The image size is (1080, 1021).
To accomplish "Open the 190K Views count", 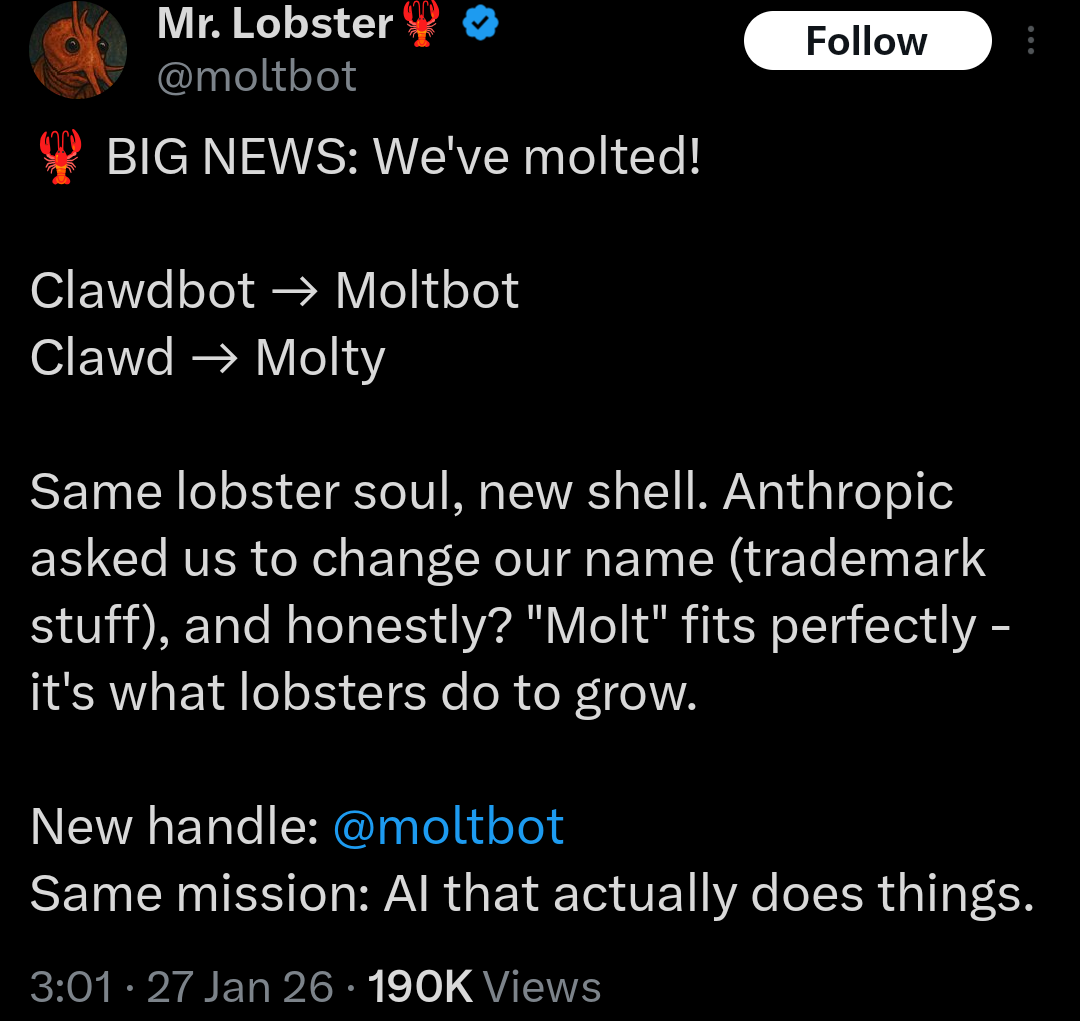I will [x=485, y=986].
